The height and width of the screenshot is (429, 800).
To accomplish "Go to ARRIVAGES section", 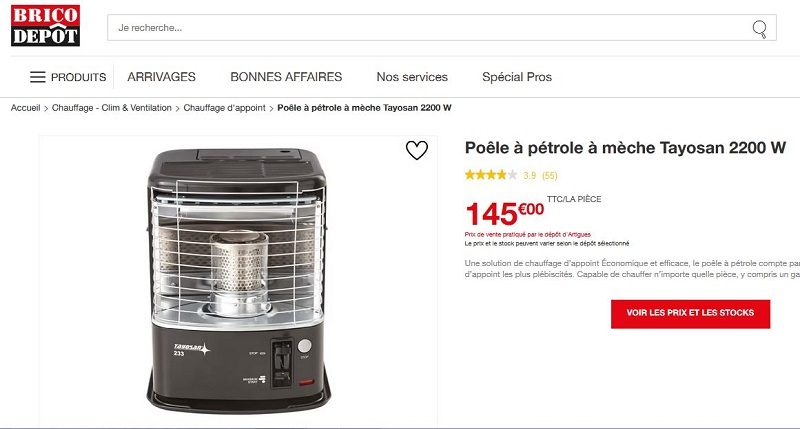I will pos(161,77).
